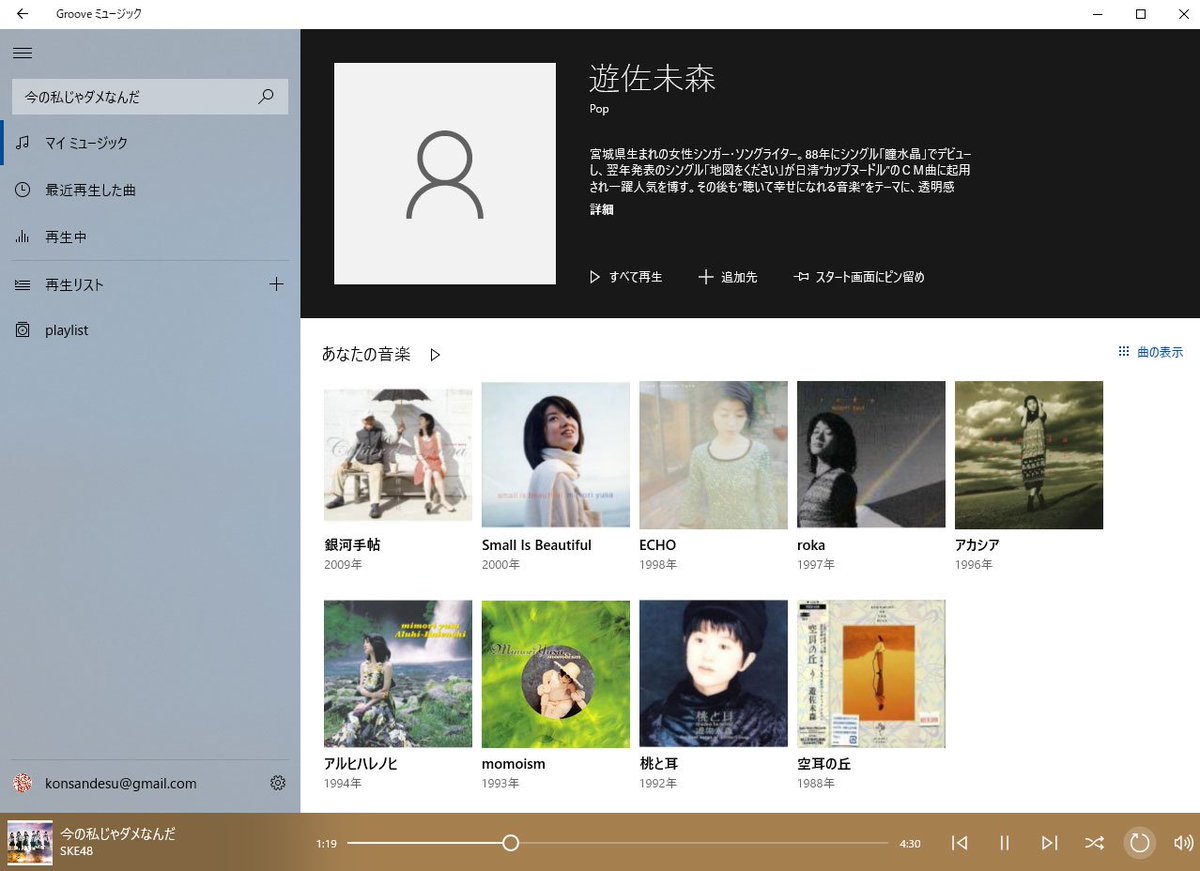Click the SKE48 artist name in player bar
Image resolution: width=1200 pixels, height=871 pixels.
pyautogui.click(x=76, y=851)
